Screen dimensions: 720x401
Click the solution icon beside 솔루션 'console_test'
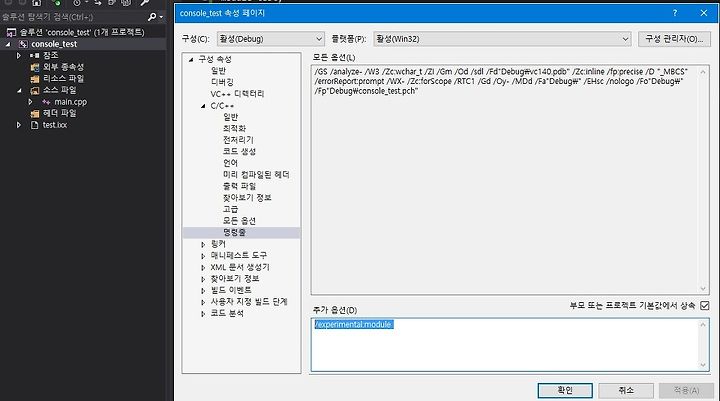coord(11,33)
